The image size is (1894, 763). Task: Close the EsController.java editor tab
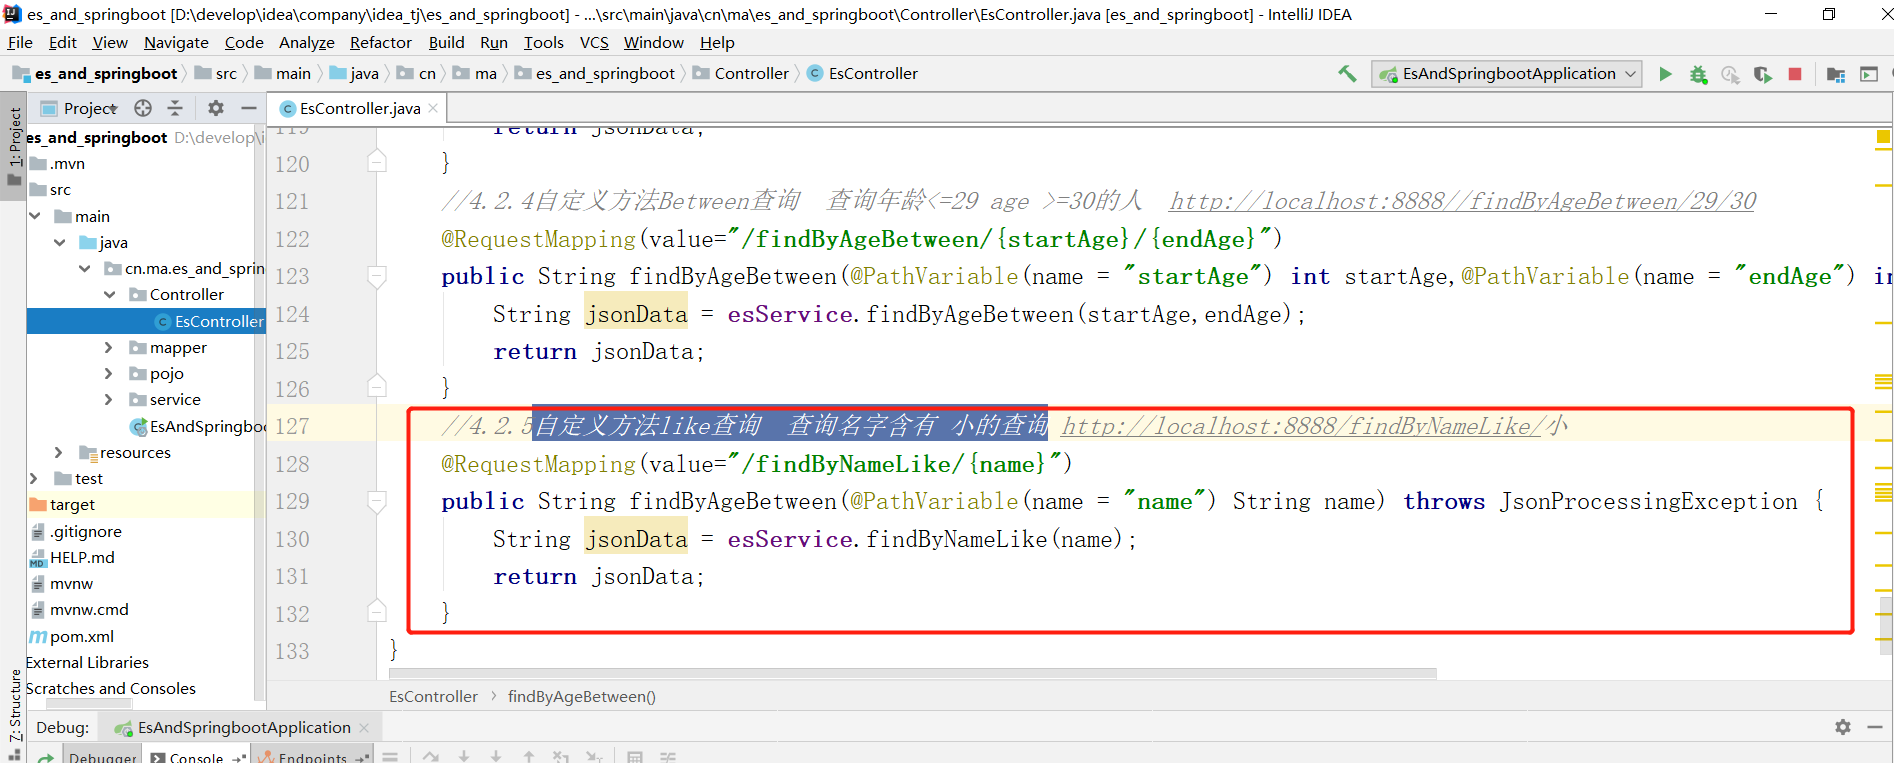tap(433, 108)
